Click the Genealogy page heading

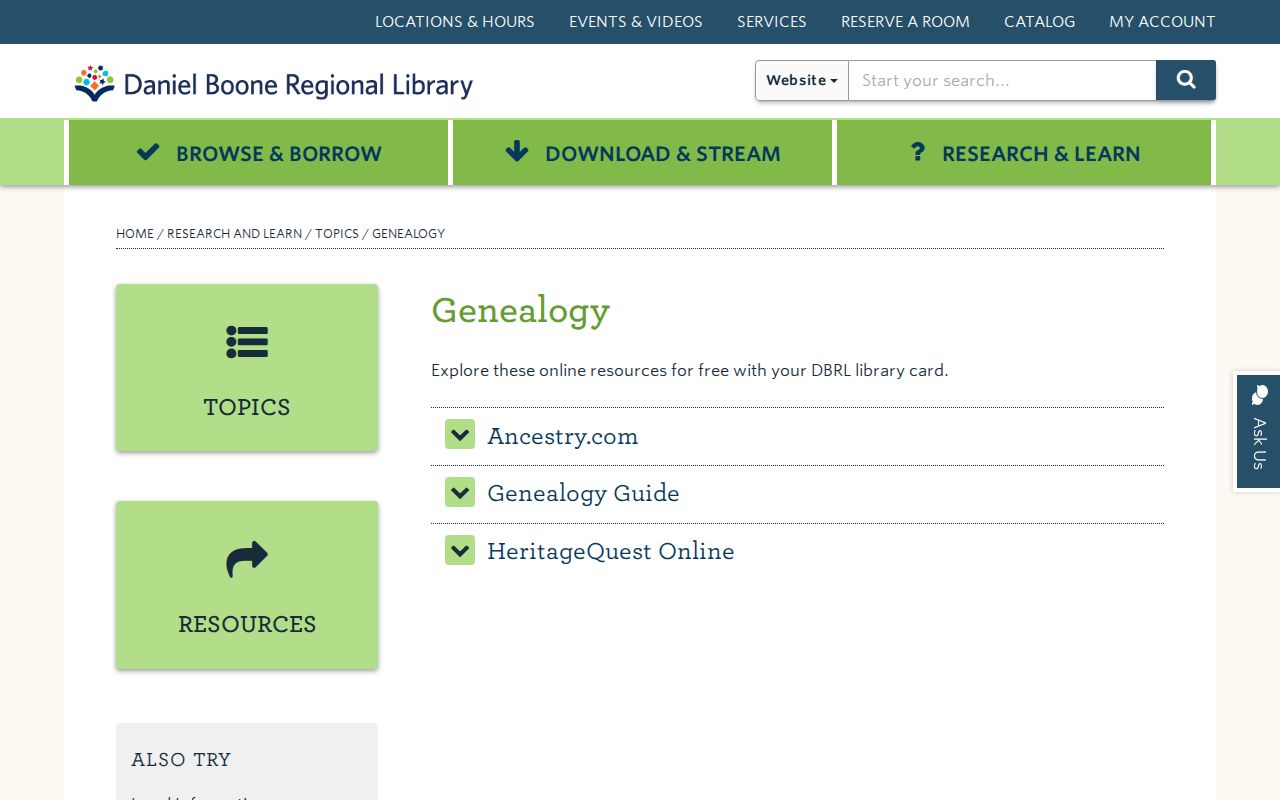coord(520,311)
